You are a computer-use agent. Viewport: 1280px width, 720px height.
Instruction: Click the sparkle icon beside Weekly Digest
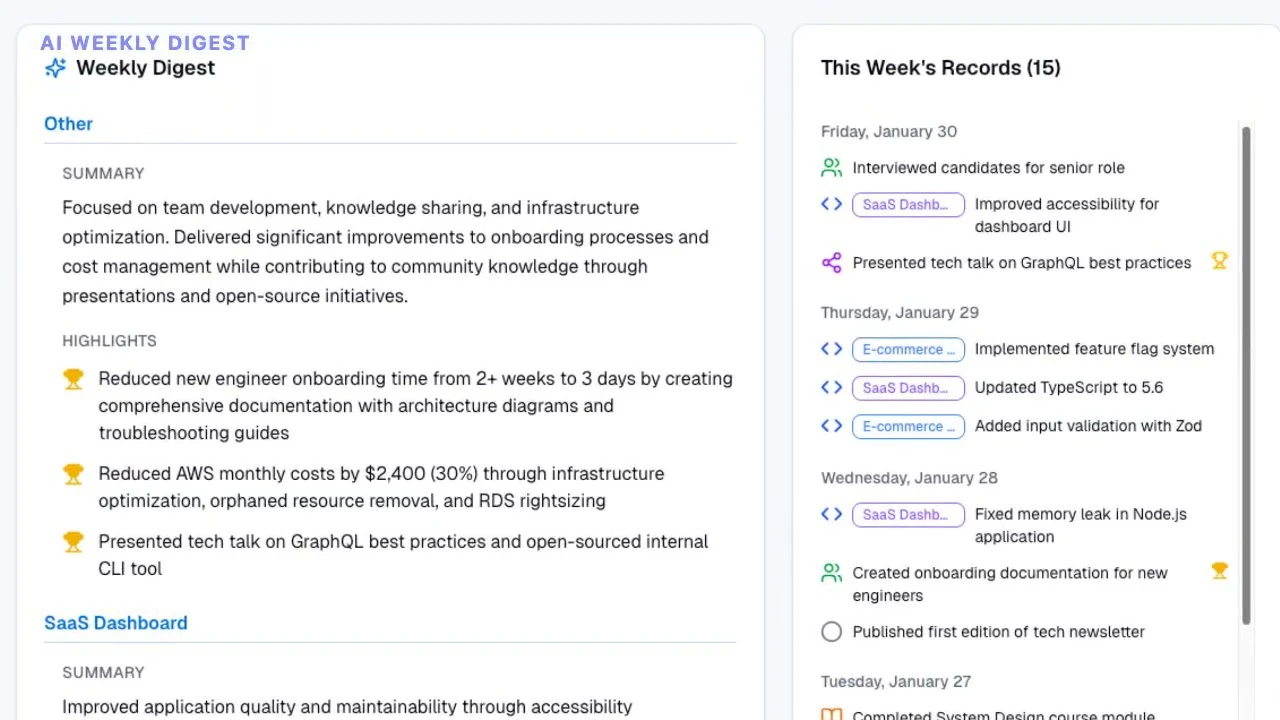pyautogui.click(x=56, y=68)
